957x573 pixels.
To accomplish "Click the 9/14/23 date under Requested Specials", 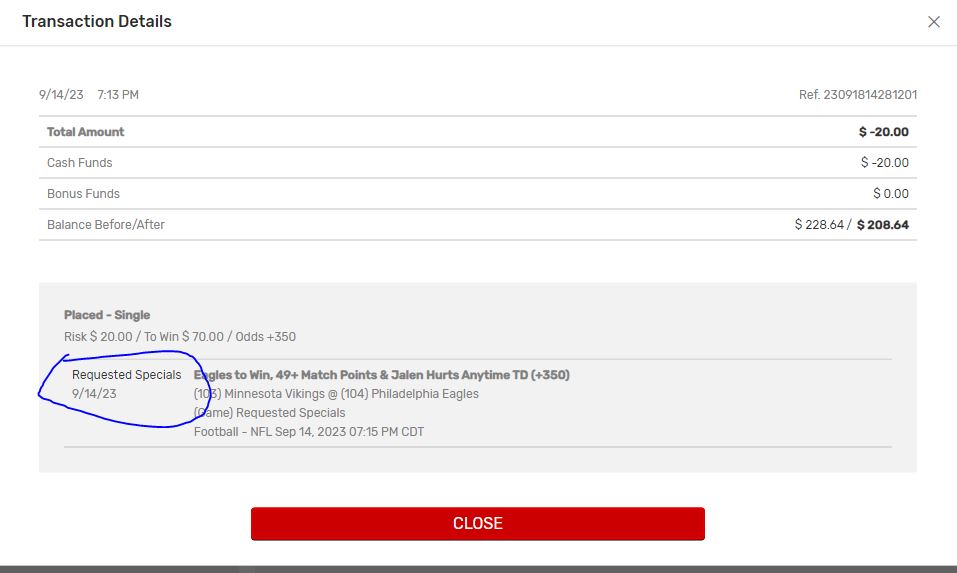I will (x=94, y=394).
